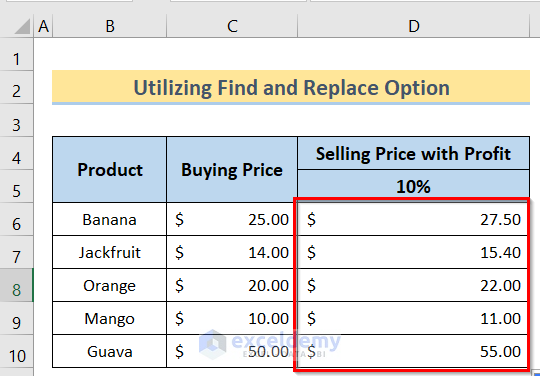Select column B header
The width and height of the screenshot is (540, 376).
(x=110, y=26)
